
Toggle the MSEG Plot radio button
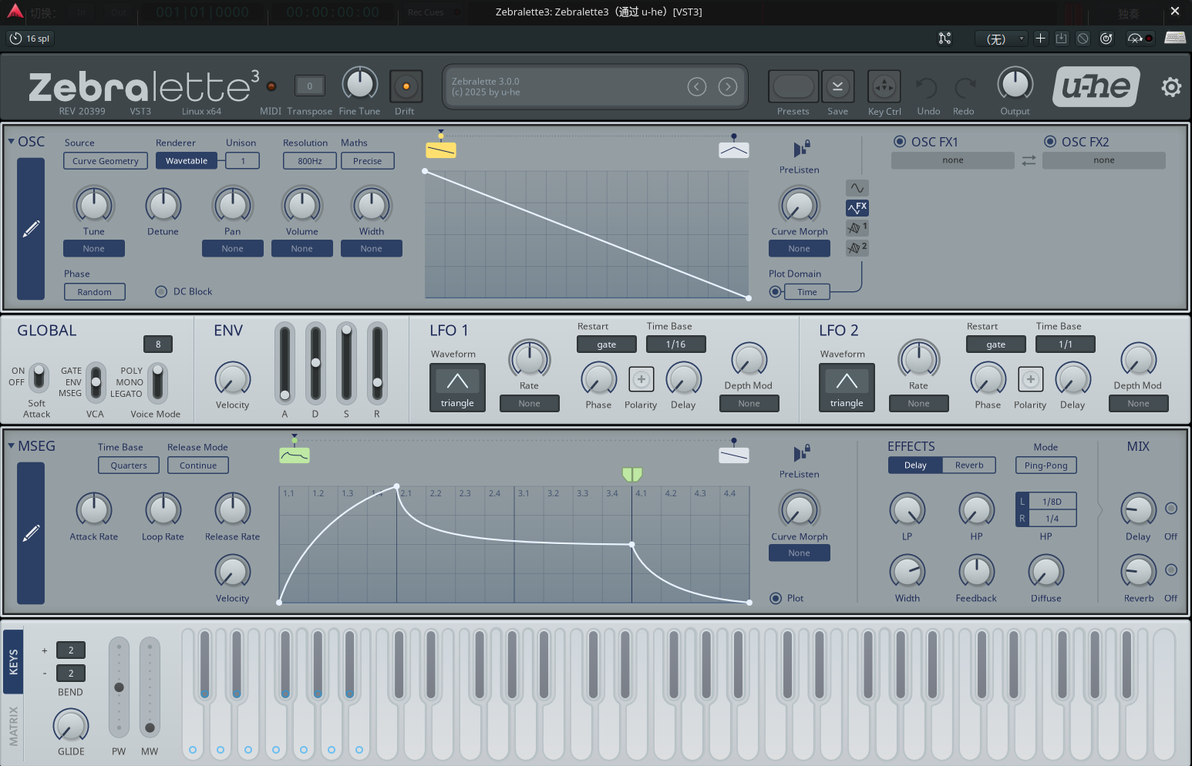[775, 598]
